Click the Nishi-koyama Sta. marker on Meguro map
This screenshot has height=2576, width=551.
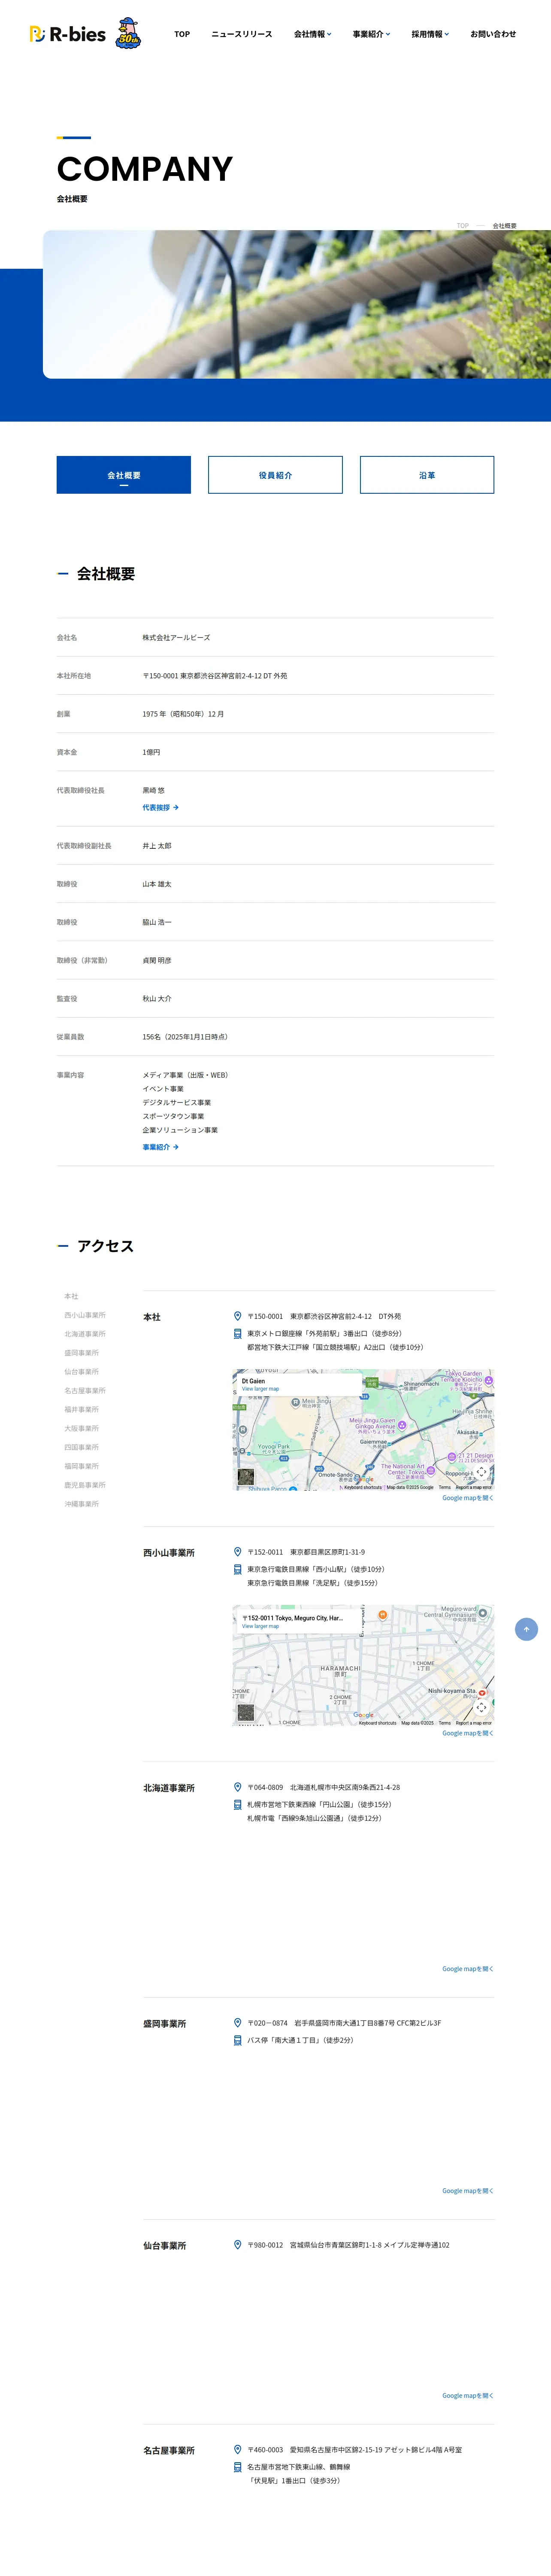482,1693
